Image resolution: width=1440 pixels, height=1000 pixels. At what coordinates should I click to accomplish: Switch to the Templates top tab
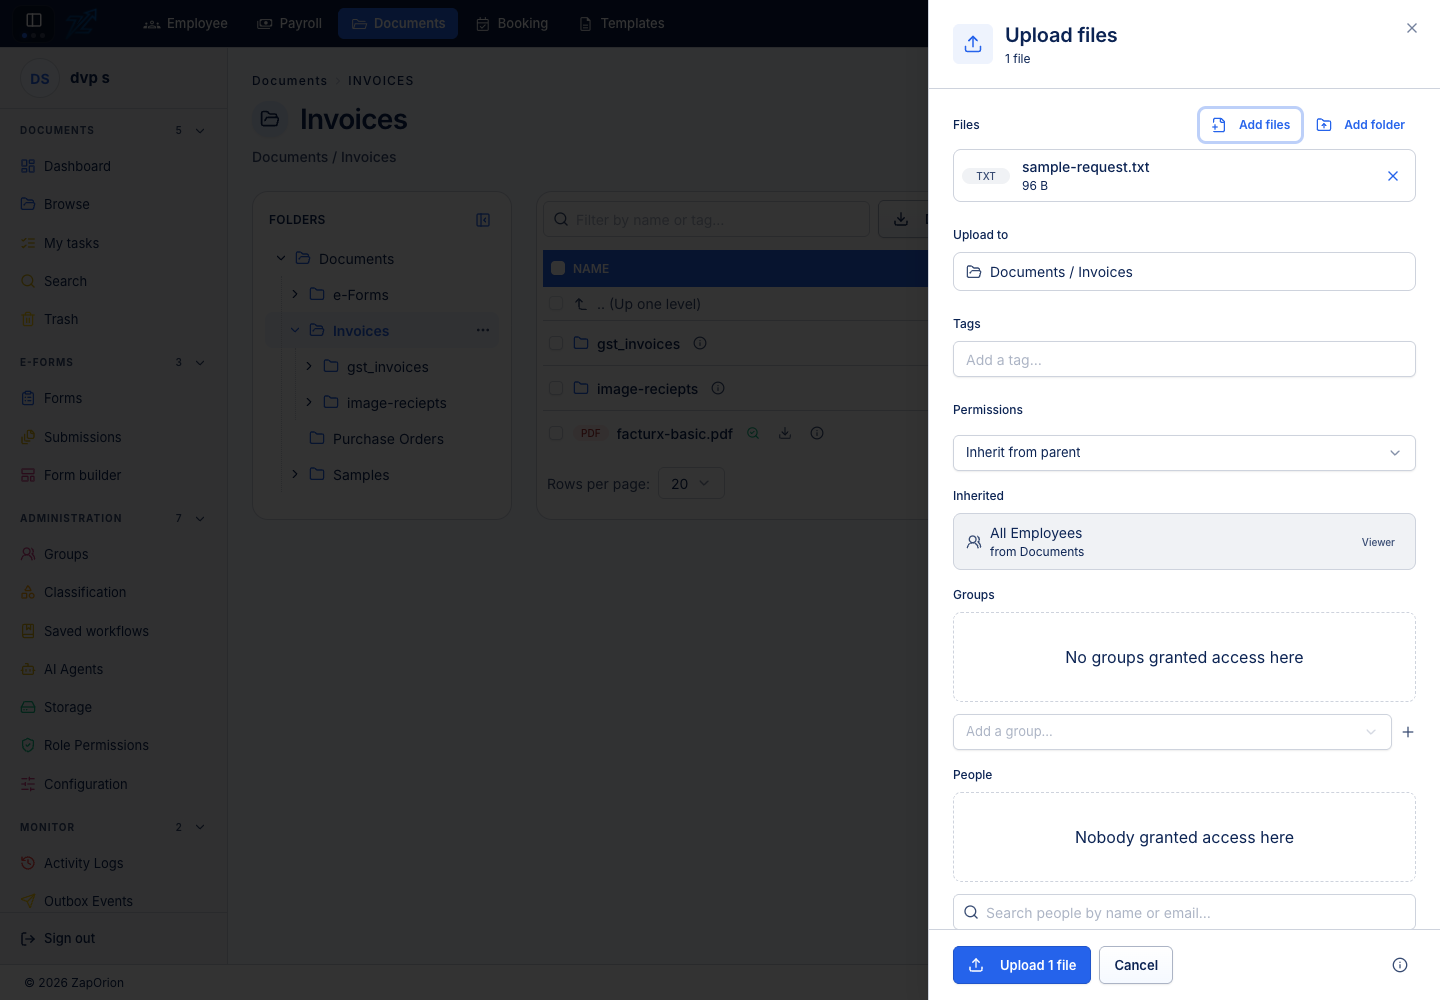[x=622, y=23]
